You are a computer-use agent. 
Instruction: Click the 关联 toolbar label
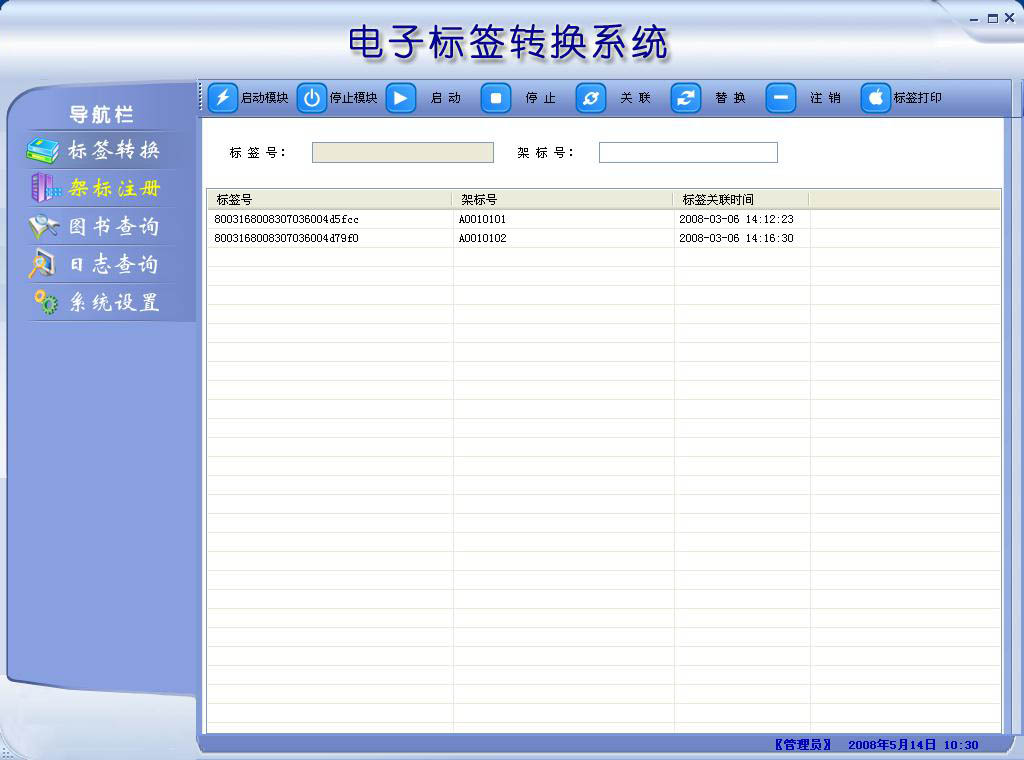(635, 98)
